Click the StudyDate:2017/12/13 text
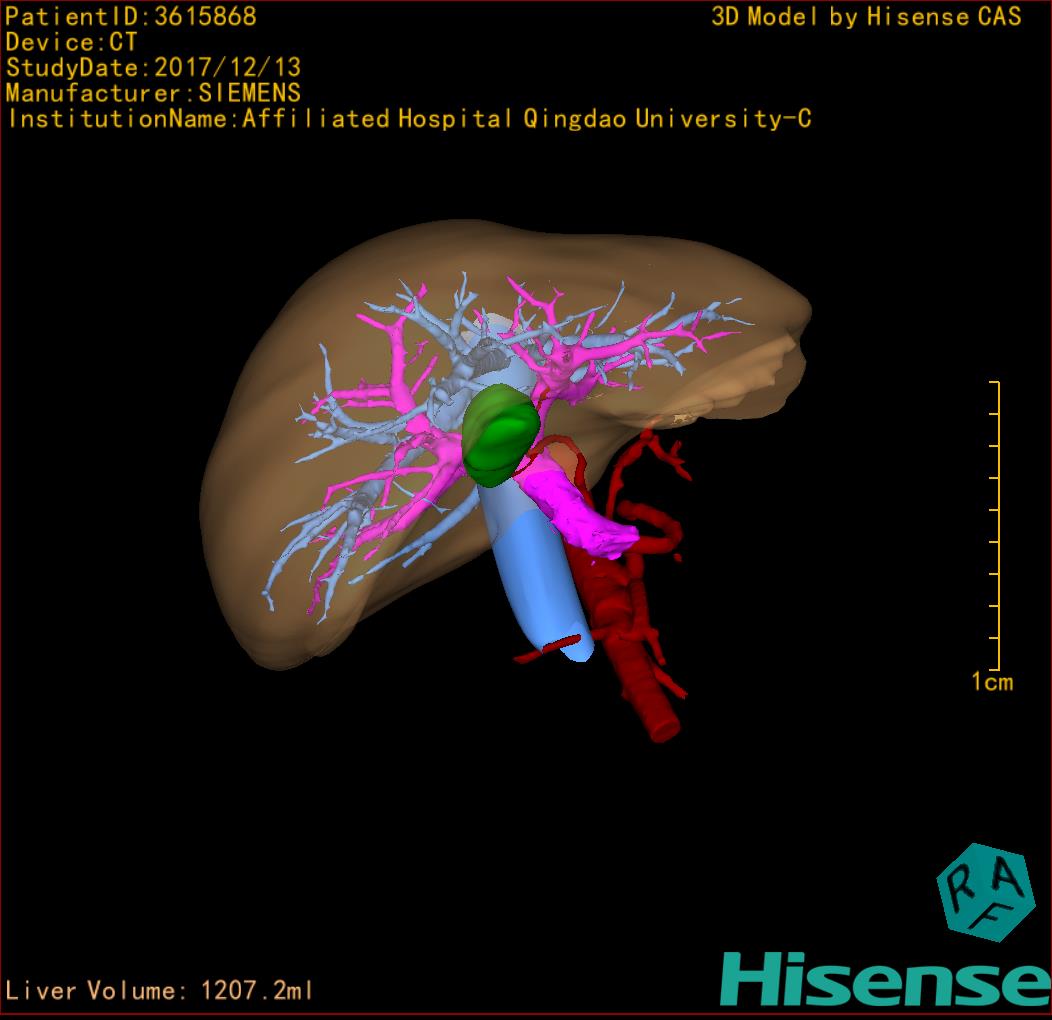 [x=154, y=68]
